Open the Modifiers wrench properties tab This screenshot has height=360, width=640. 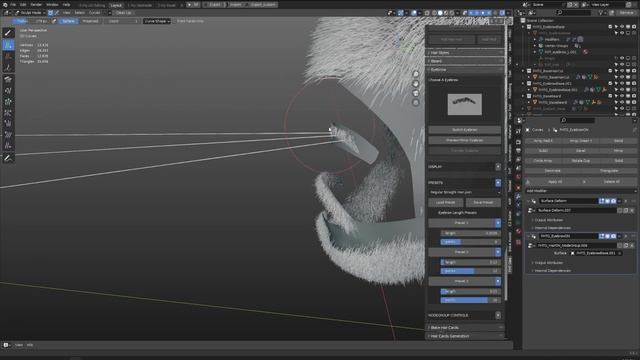518,197
